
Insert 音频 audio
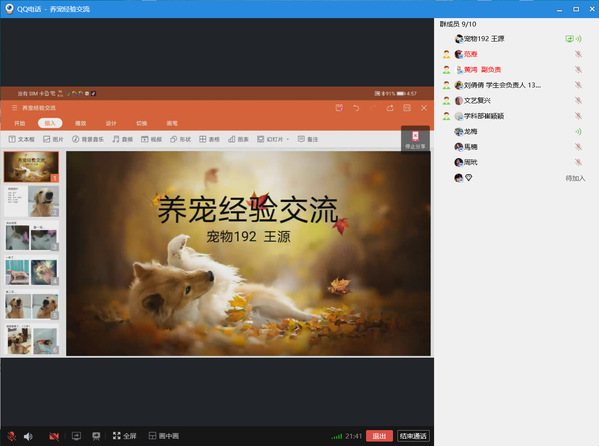point(123,139)
